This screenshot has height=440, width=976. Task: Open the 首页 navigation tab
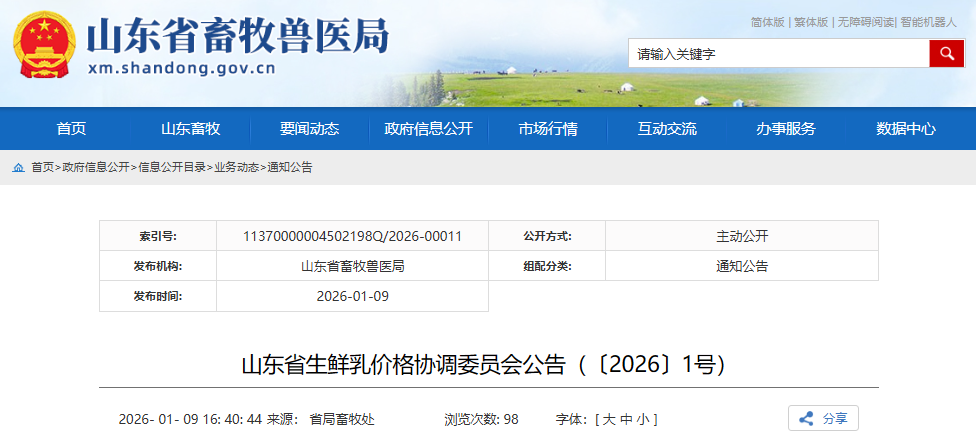(x=71, y=129)
